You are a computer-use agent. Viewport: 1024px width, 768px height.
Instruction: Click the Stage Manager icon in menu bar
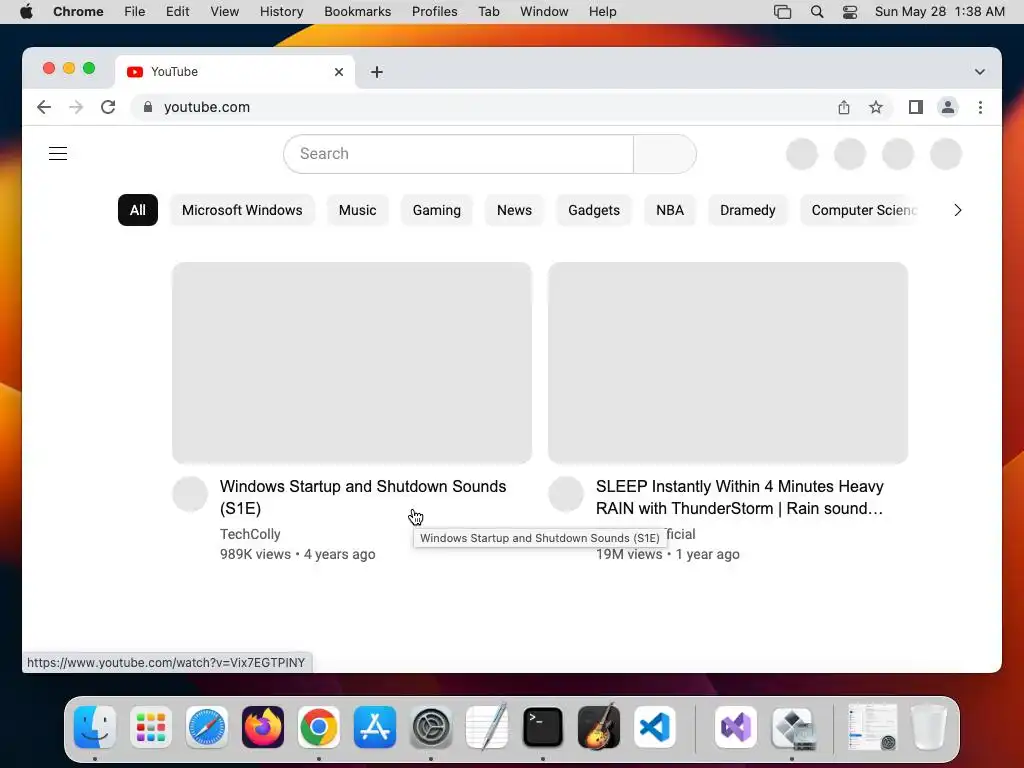(x=782, y=12)
